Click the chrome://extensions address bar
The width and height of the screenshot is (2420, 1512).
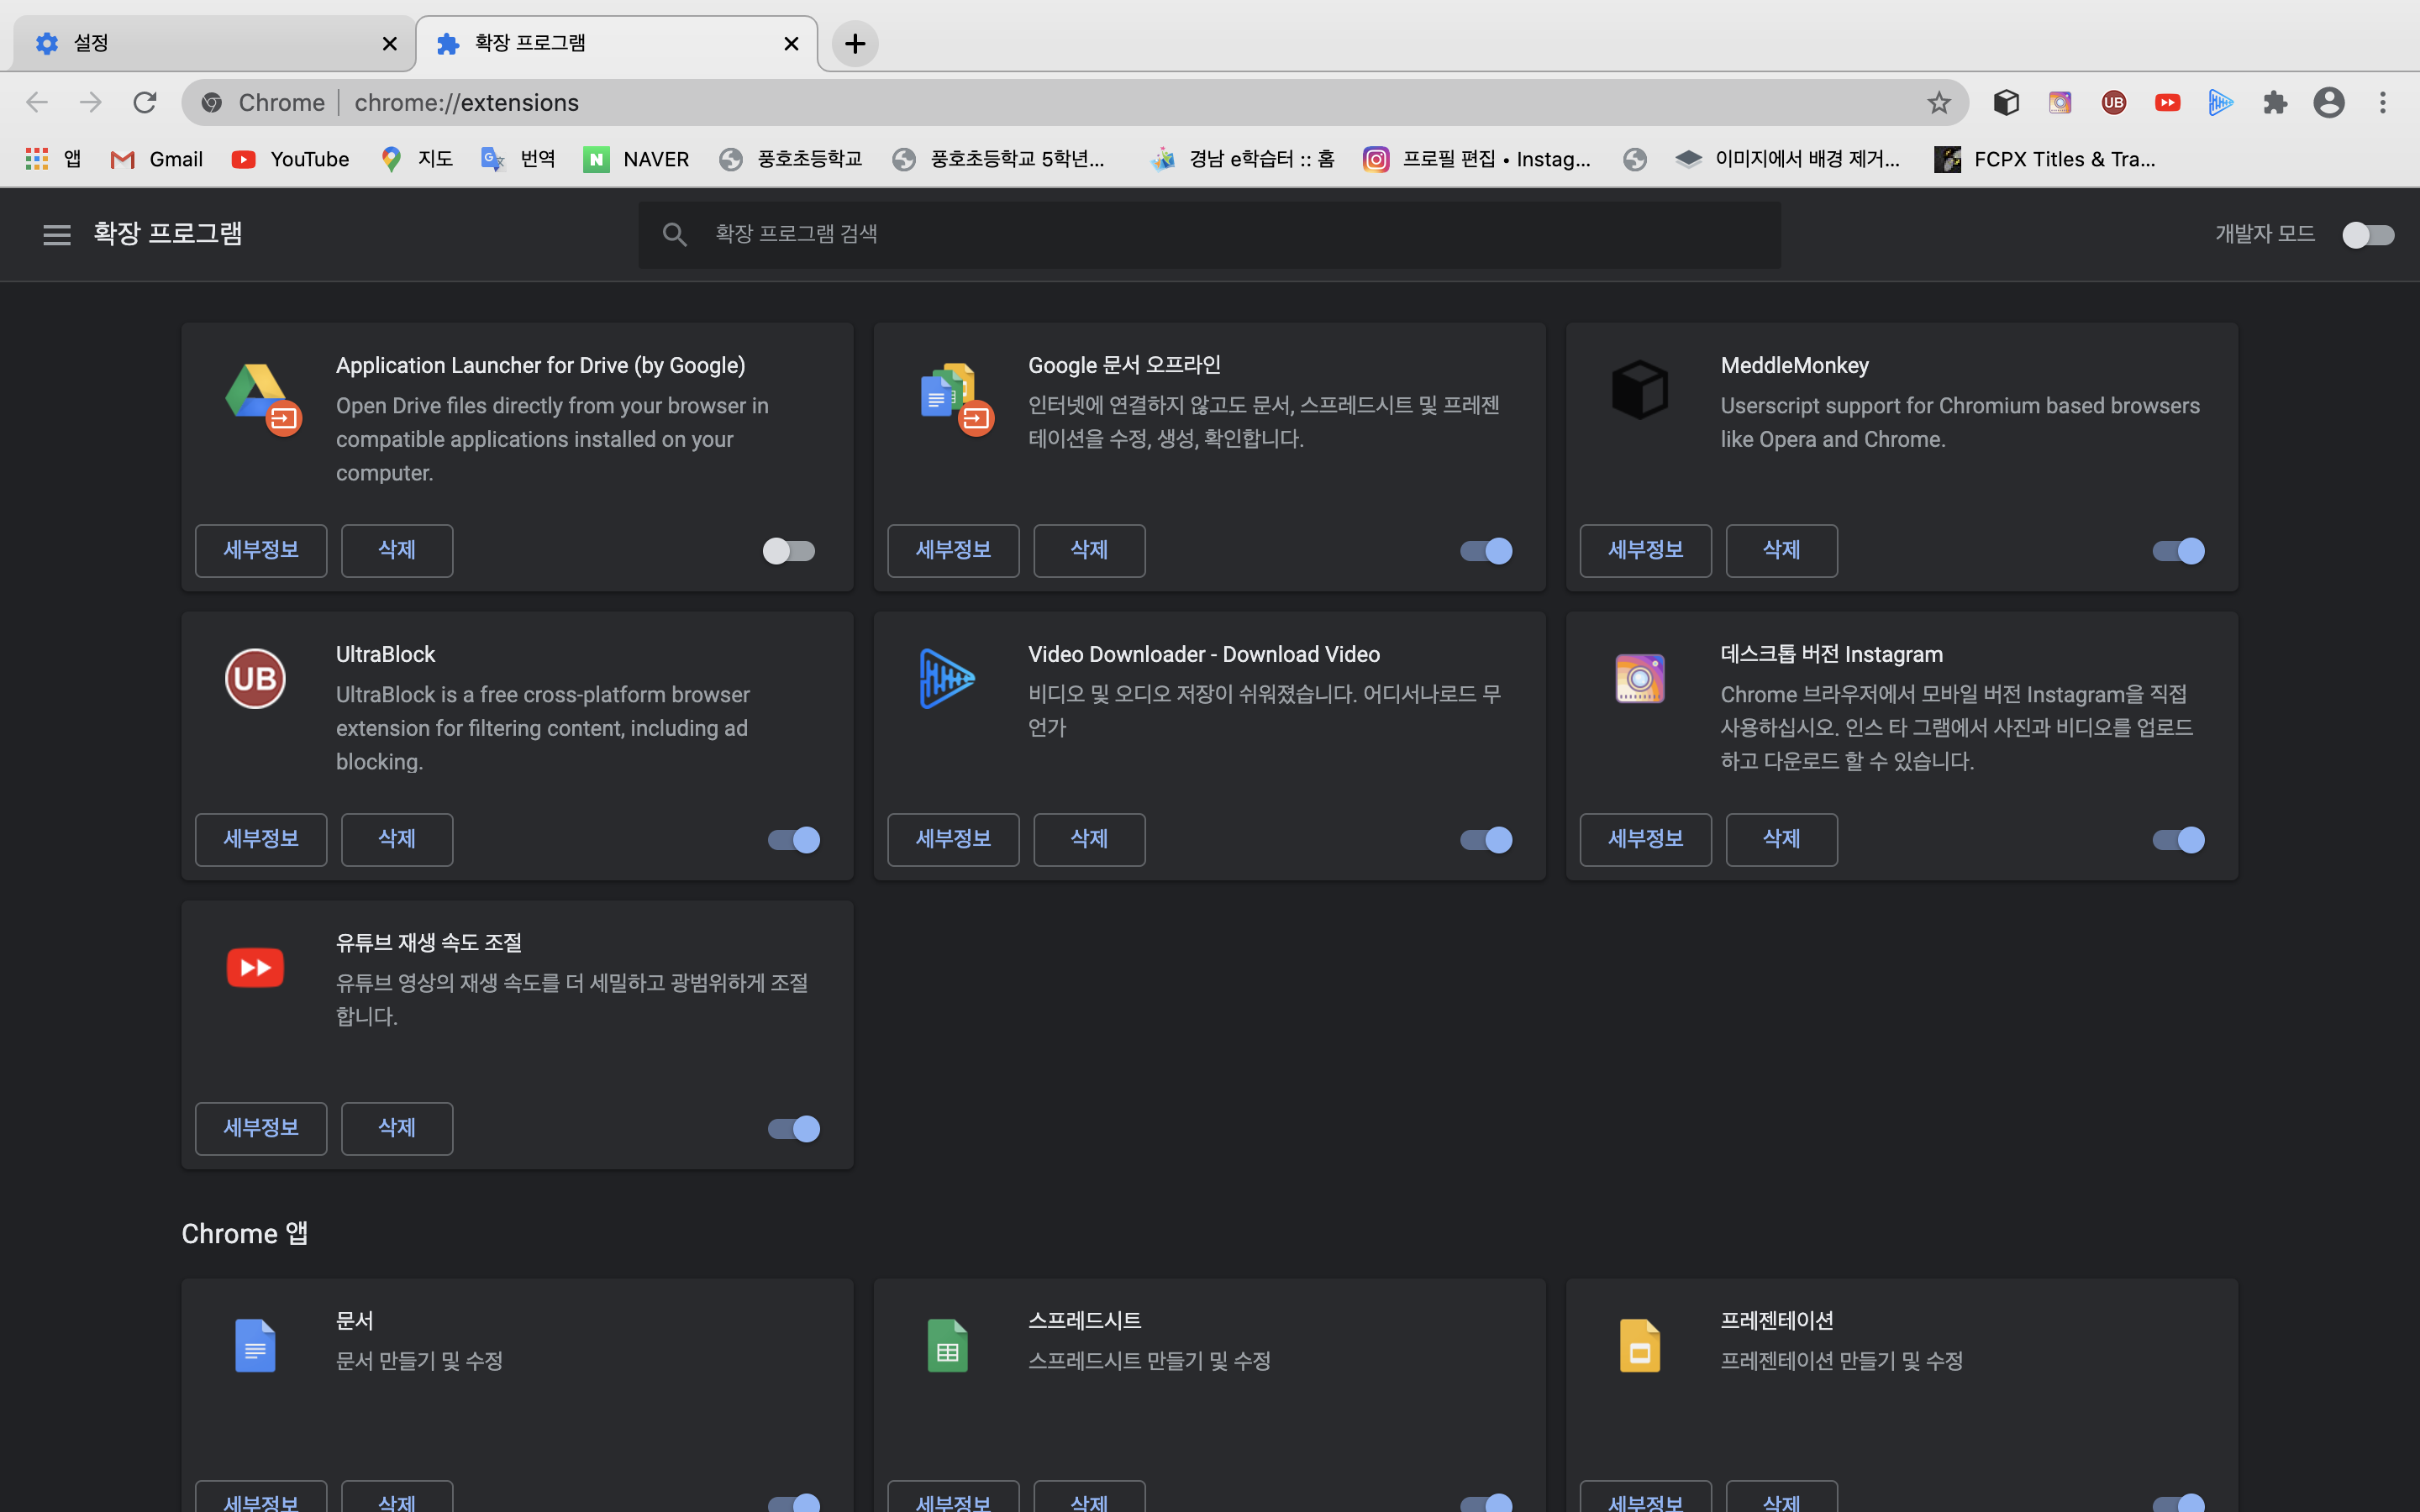(x=1074, y=102)
